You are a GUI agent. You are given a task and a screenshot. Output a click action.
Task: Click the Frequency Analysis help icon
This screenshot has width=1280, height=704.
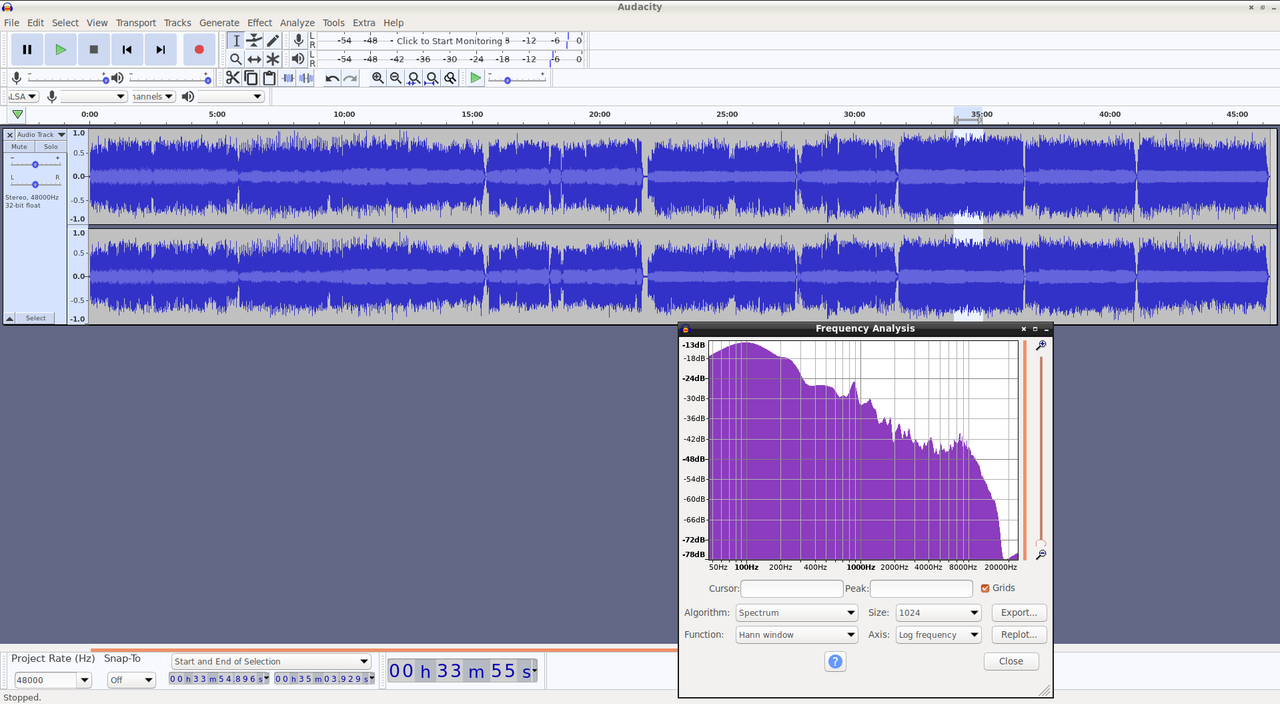[x=836, y=661]
